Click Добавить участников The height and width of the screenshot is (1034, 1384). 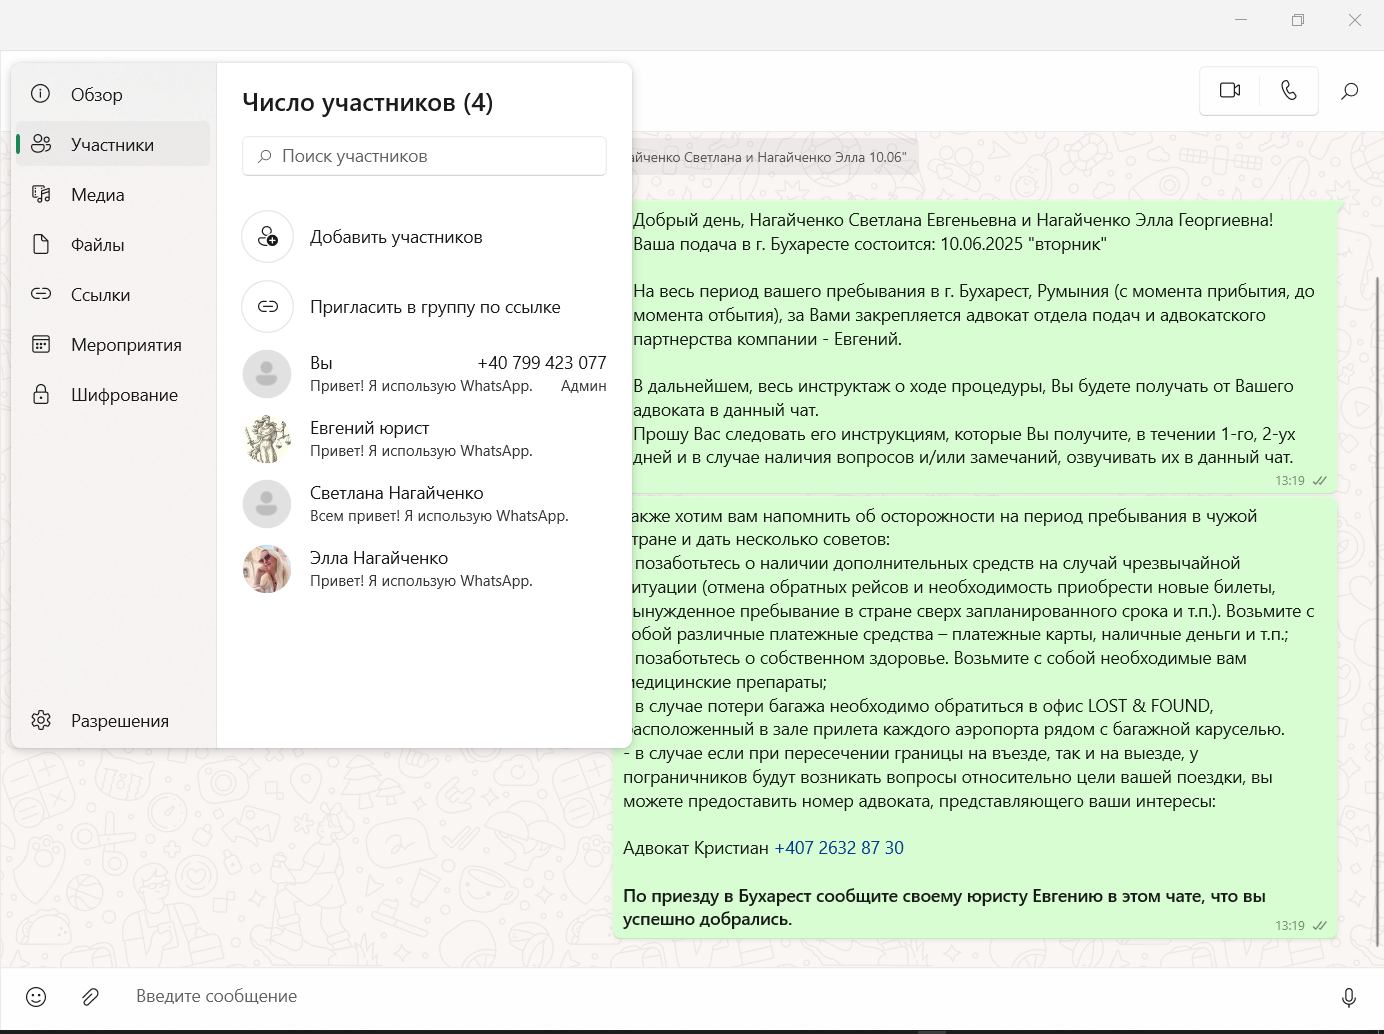(424, 237)
